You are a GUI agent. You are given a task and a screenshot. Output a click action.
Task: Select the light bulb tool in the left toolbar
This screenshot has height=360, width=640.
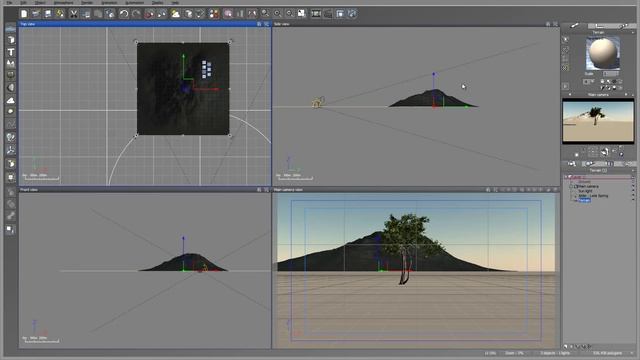(x=11, y=164)
